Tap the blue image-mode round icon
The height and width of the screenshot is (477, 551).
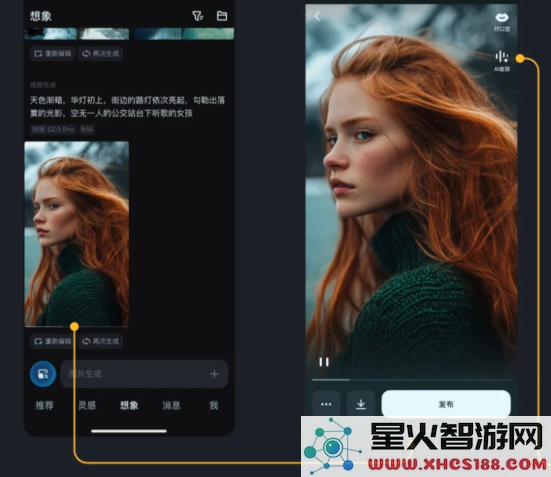coord(43,374)
